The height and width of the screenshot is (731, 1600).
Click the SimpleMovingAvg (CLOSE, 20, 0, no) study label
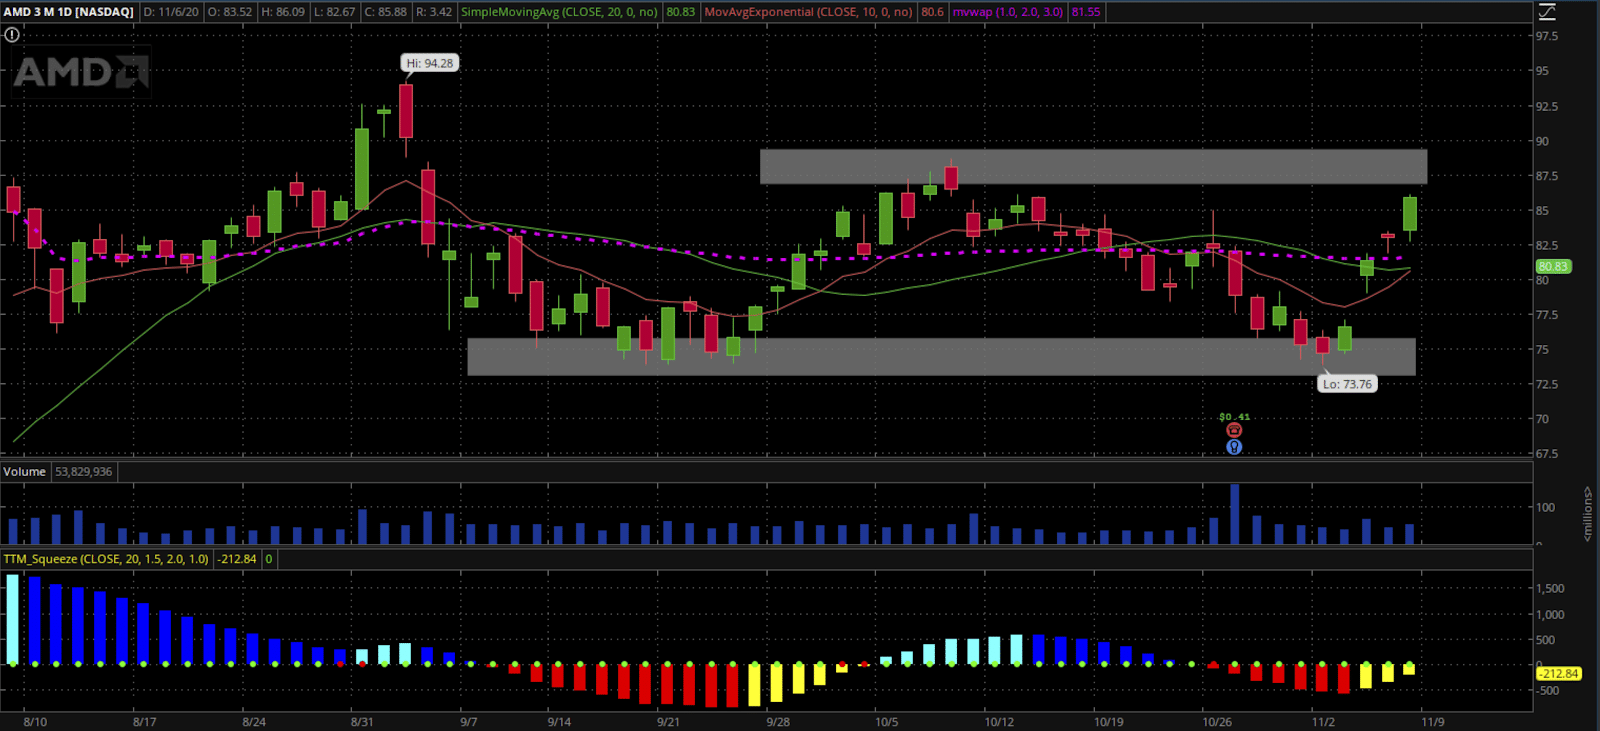[559, 12]
